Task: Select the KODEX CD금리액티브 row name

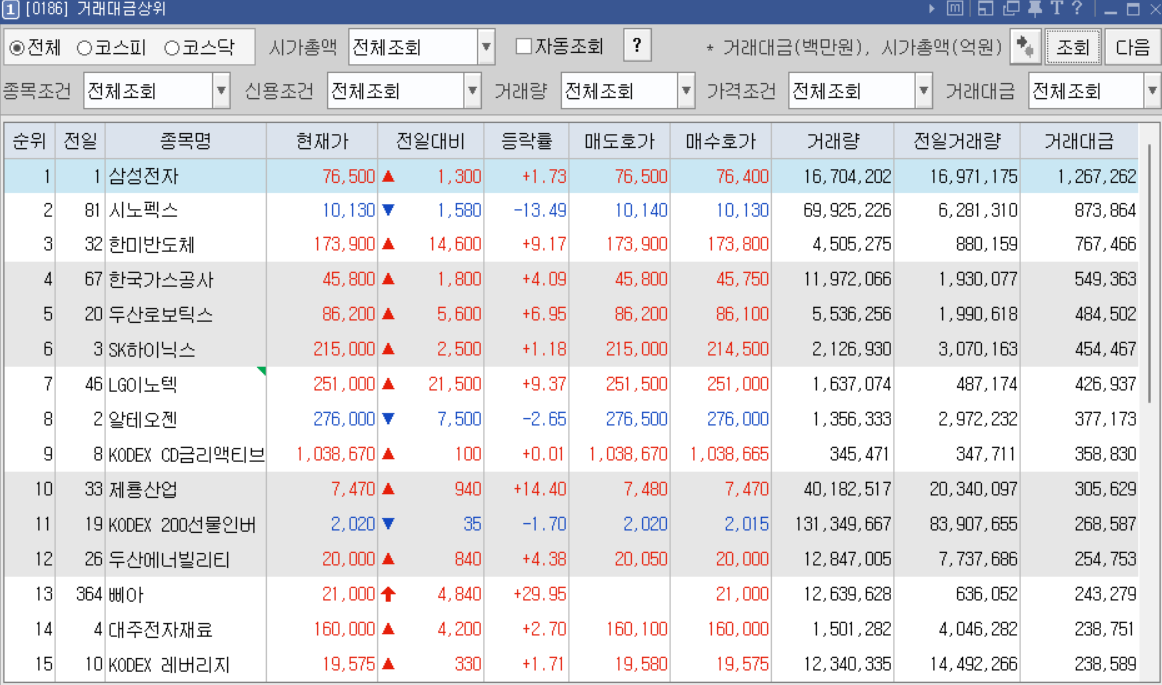Action: point(187,454)
